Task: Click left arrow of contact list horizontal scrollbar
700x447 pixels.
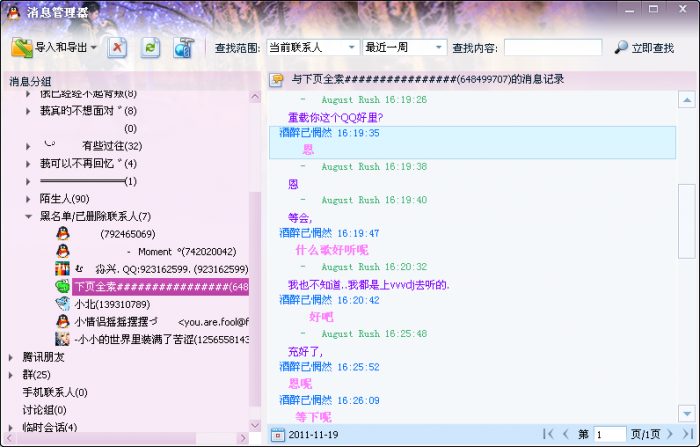Action: (x=9, y=438)
